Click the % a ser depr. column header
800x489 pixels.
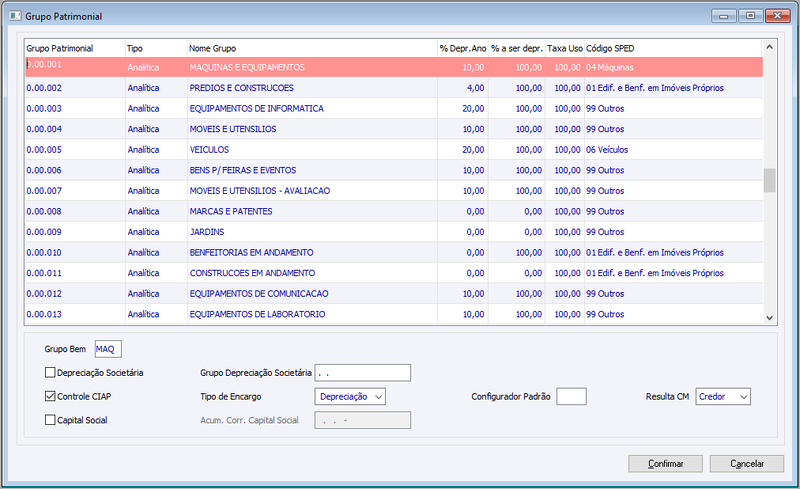(516, 48)
